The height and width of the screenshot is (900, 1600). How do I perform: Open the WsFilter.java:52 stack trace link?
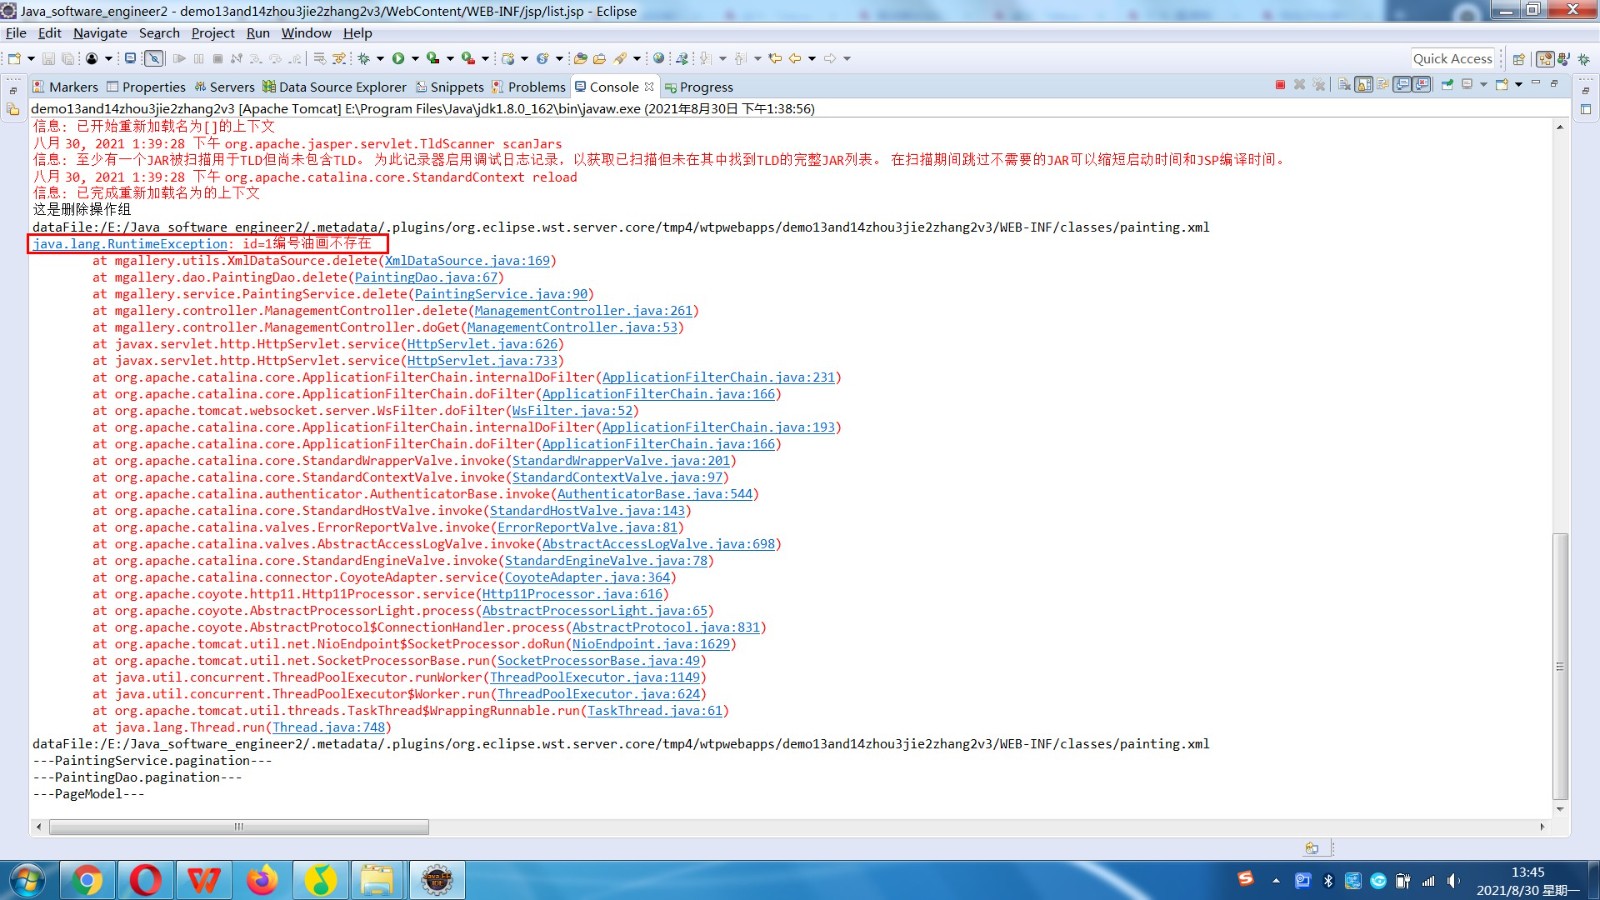[572, 410]
